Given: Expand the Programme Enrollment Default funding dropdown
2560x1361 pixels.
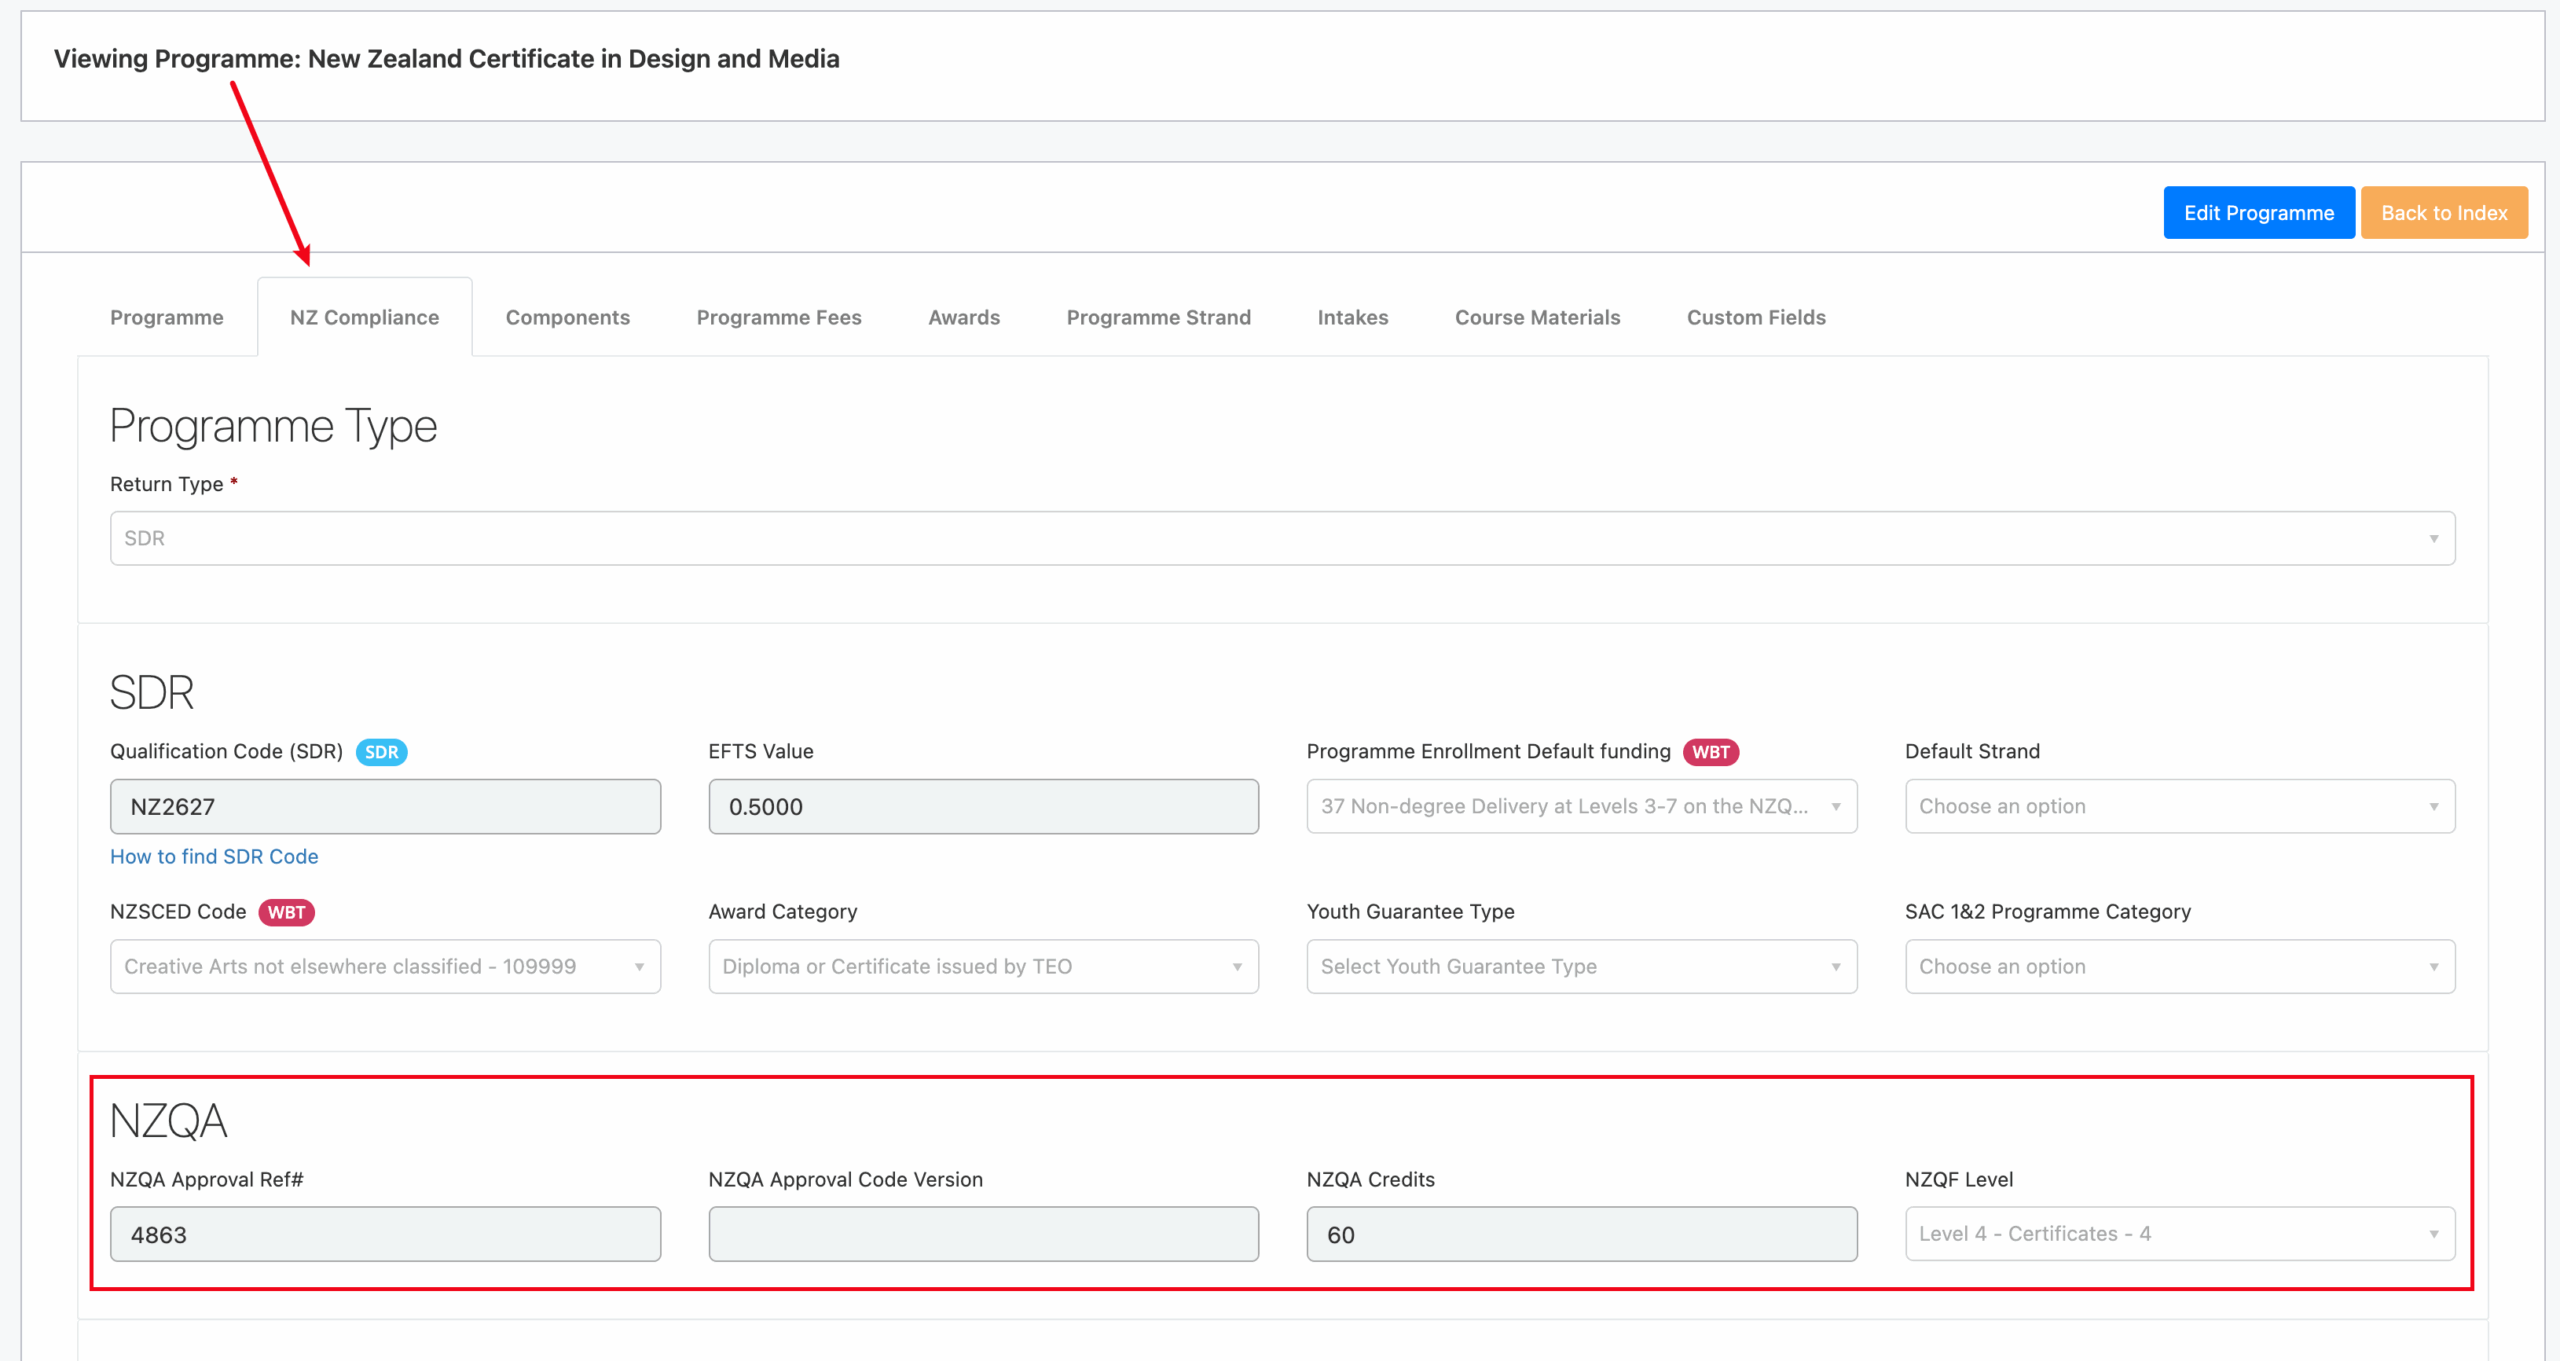Looking at the screenshot, I should 1581,806.
